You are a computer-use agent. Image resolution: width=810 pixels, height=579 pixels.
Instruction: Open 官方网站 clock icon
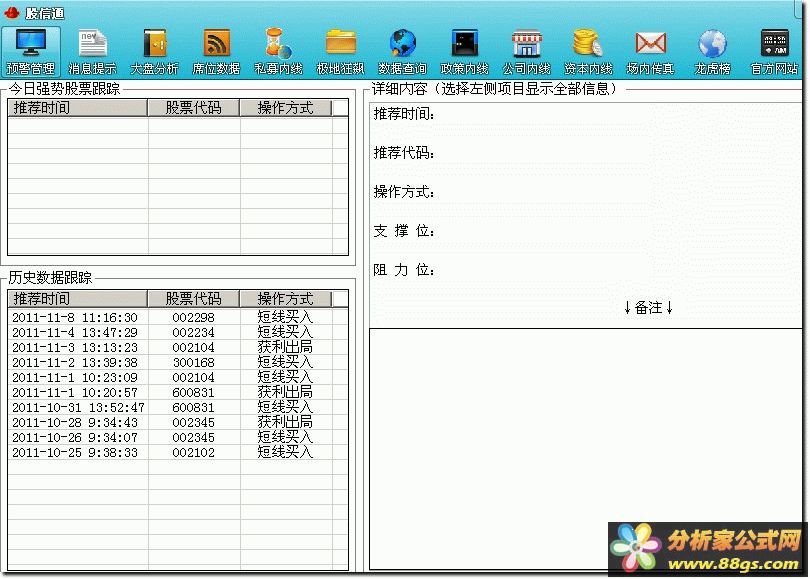pyautogui.click(x=774, y=51)
